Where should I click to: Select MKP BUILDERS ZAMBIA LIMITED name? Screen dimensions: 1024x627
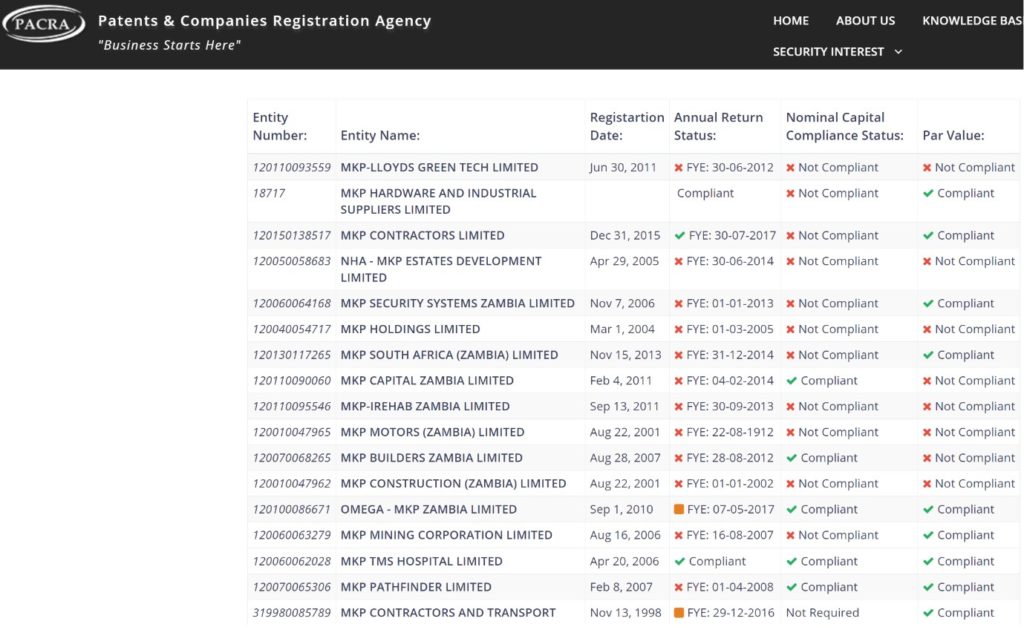[x=432, y=458]
